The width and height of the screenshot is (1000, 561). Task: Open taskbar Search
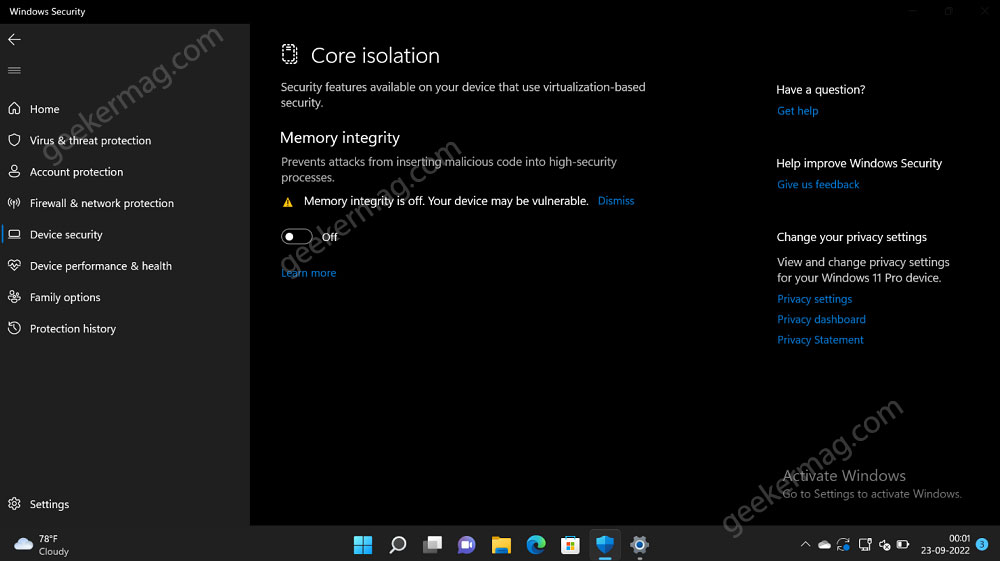click(x=398, y=544)
